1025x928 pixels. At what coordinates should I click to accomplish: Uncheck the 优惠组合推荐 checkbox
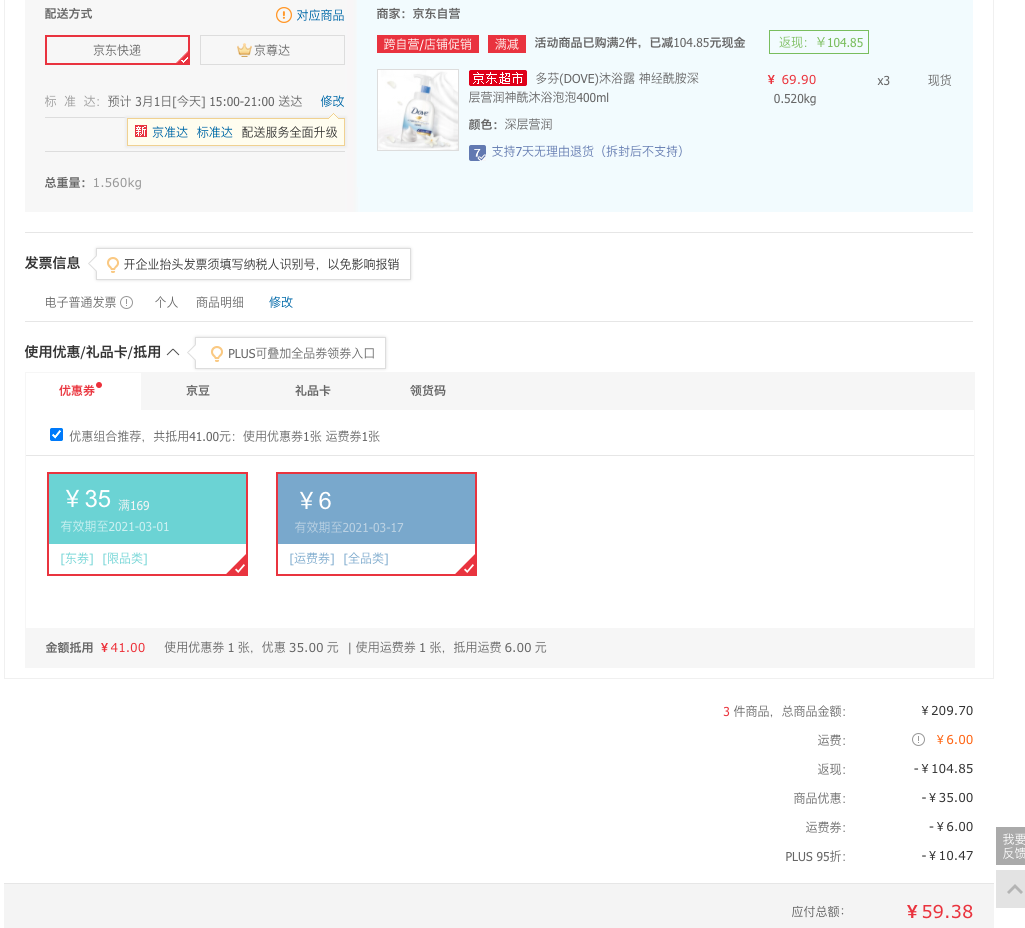(x=57, y=435)
